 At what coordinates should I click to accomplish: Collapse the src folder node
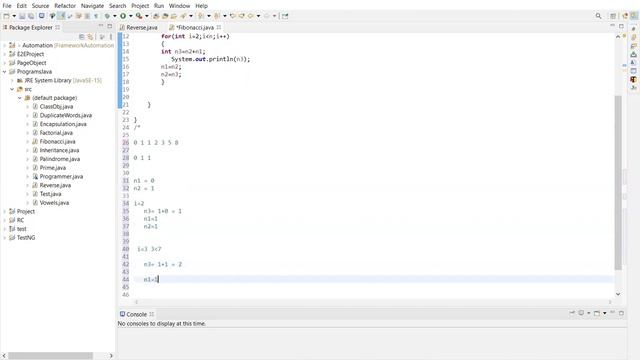(12, 89)
